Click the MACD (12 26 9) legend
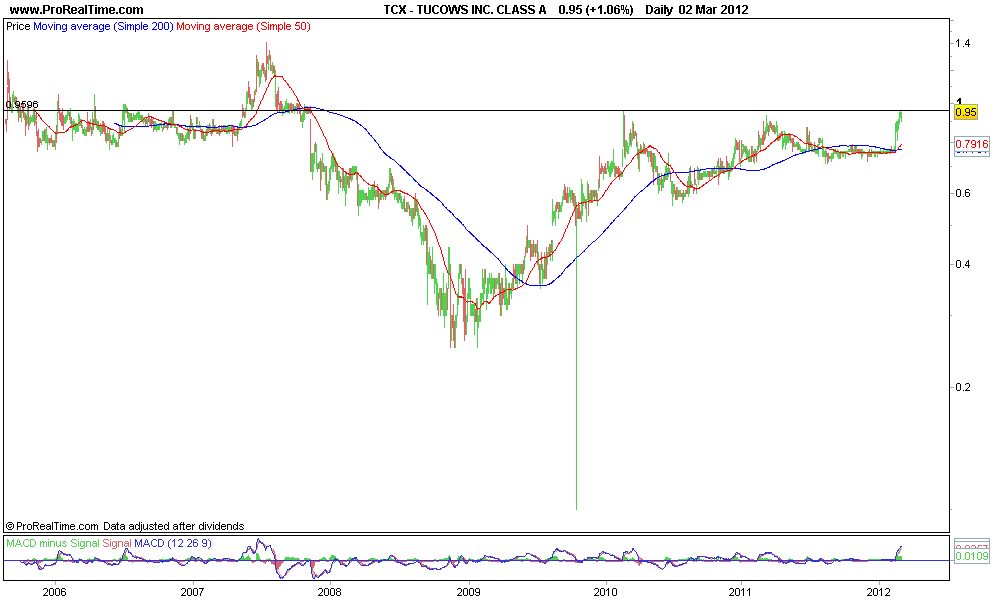The height and width of the screenshot is (600, 1000). [x=173, y=543]
